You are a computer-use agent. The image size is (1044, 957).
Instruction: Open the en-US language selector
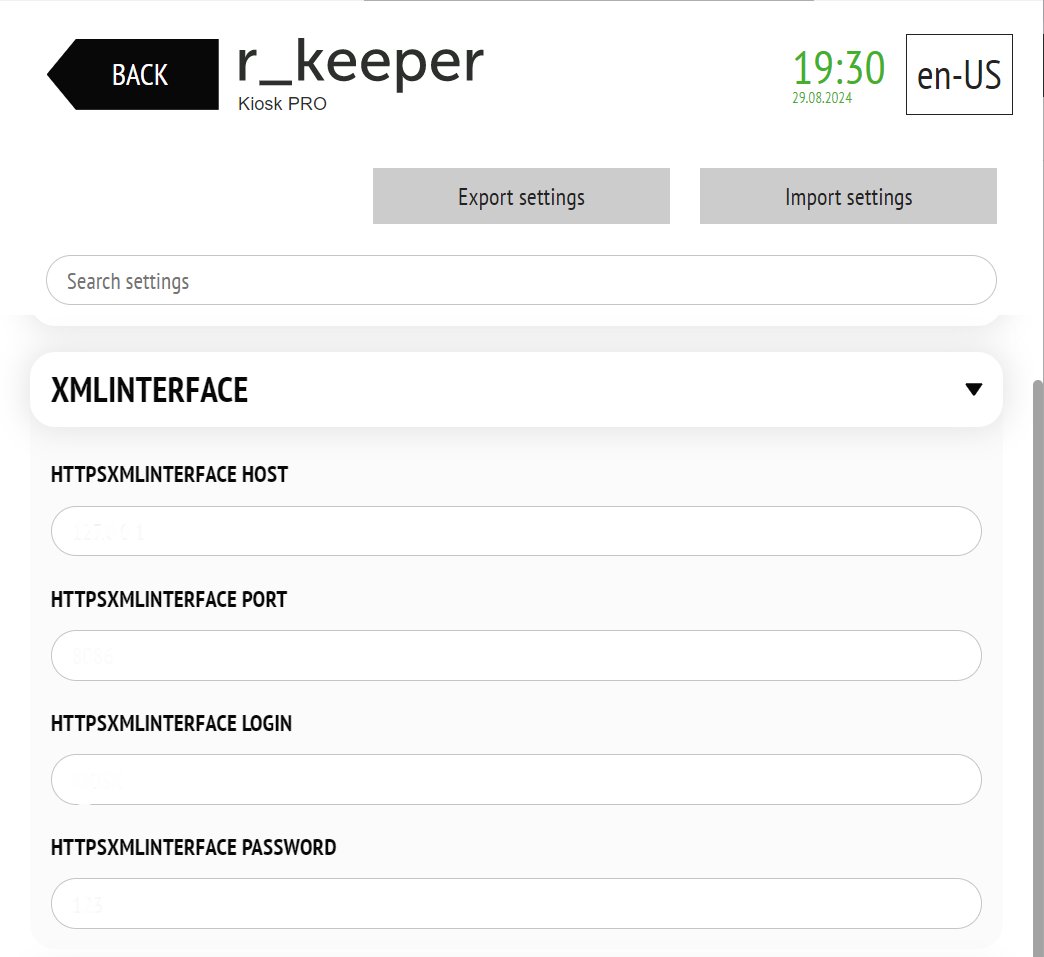click(959, 75)
